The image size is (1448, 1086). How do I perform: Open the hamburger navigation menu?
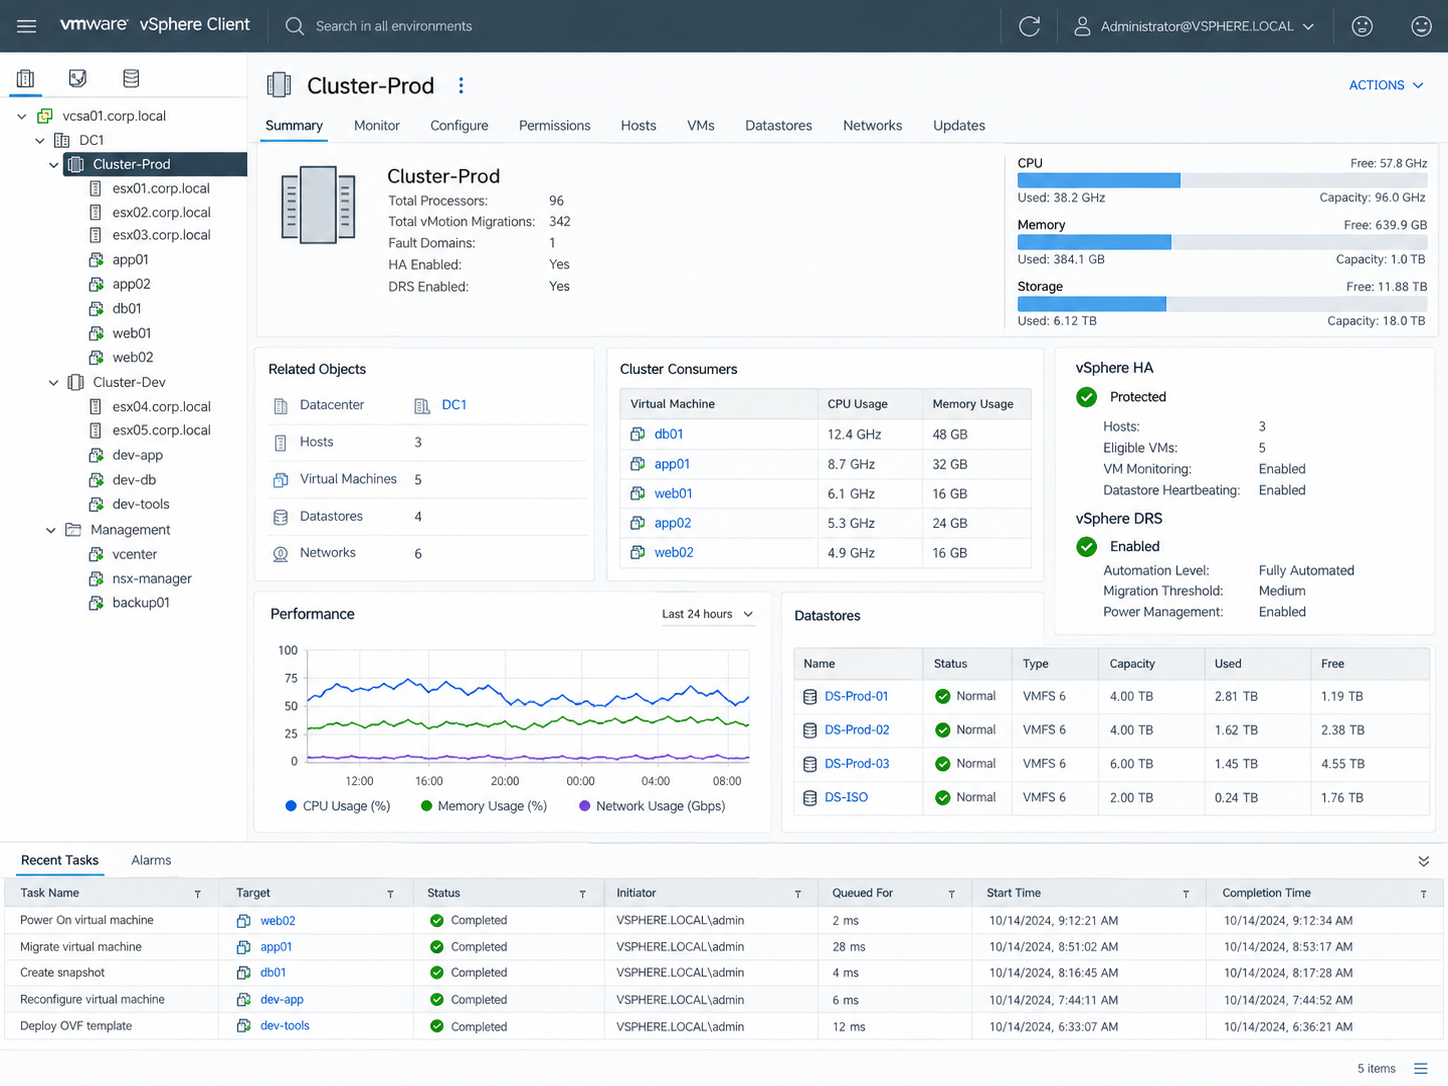(27, 26)
